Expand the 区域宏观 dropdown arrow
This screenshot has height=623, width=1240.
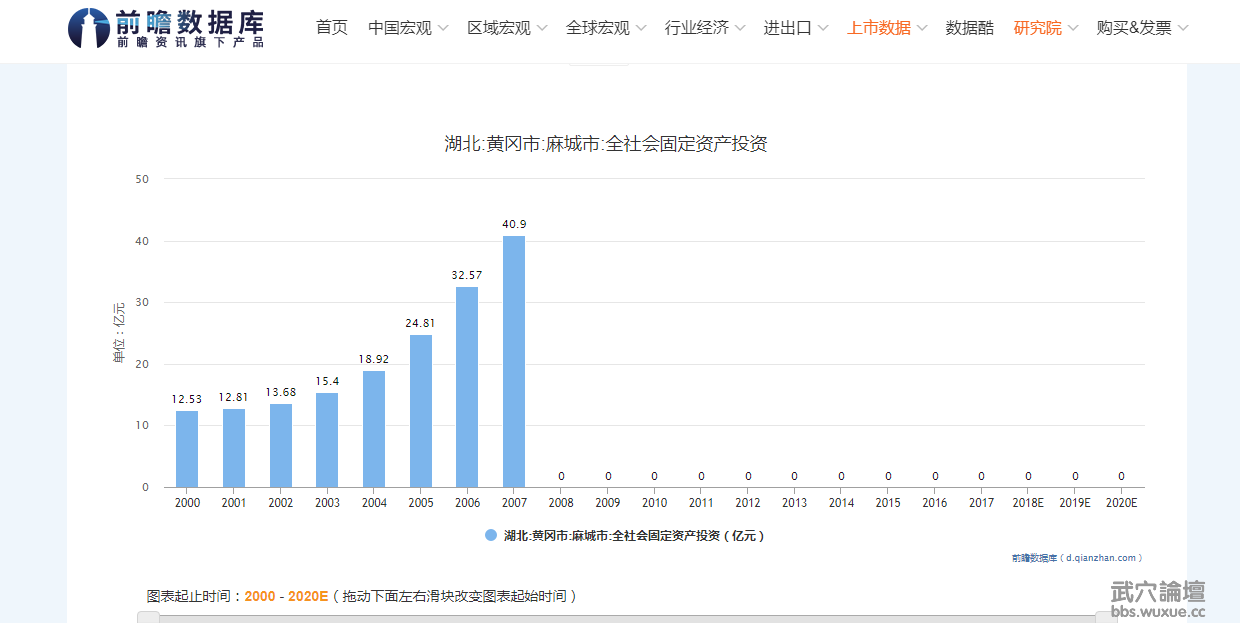542,28
